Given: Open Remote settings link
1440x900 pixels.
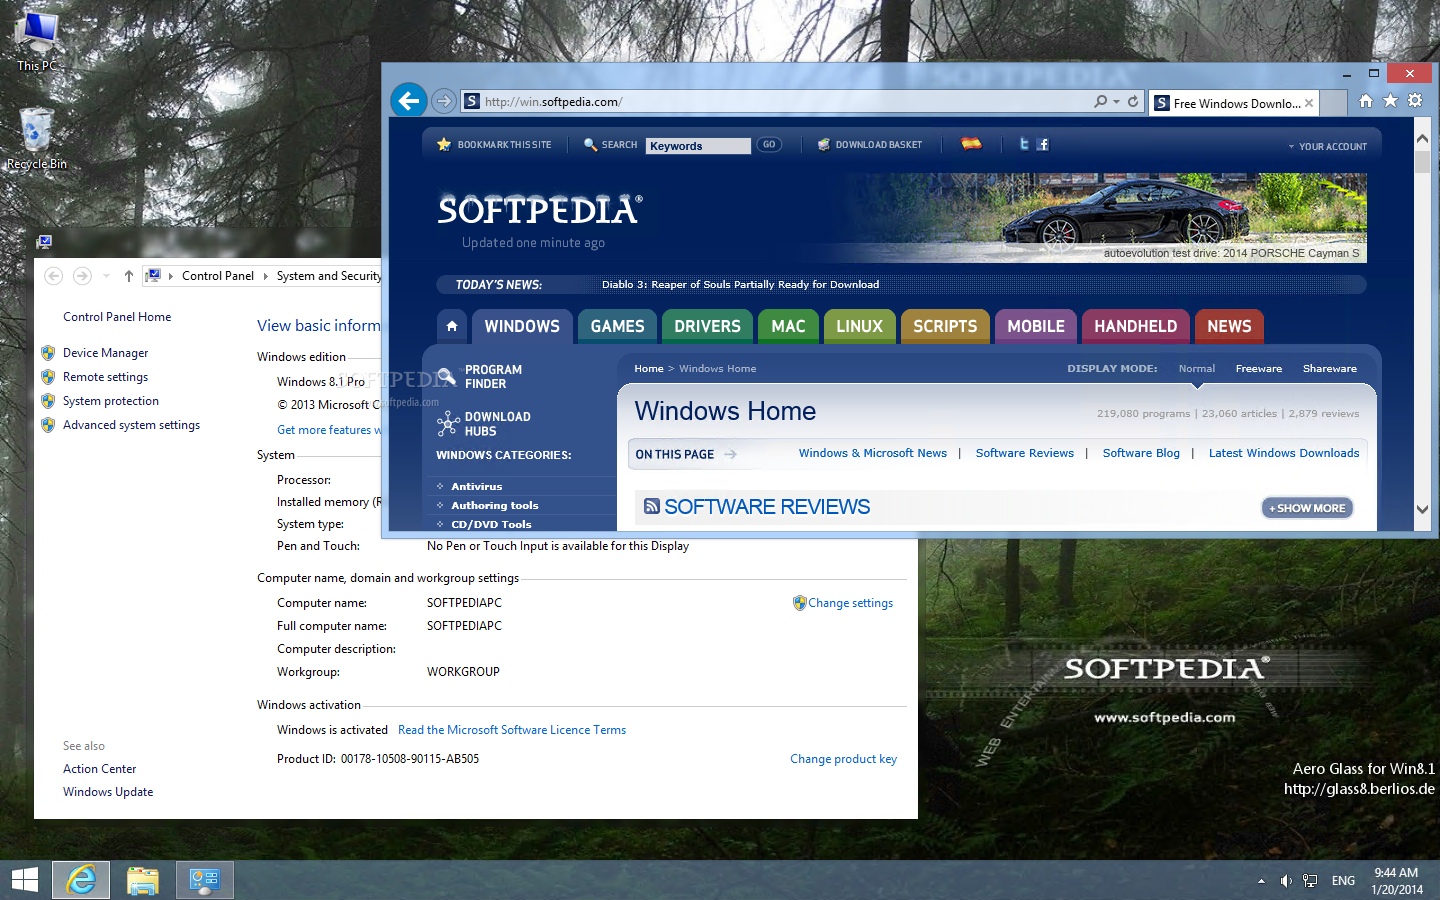Looking at the screenshot, I should (x=105, y=377).
